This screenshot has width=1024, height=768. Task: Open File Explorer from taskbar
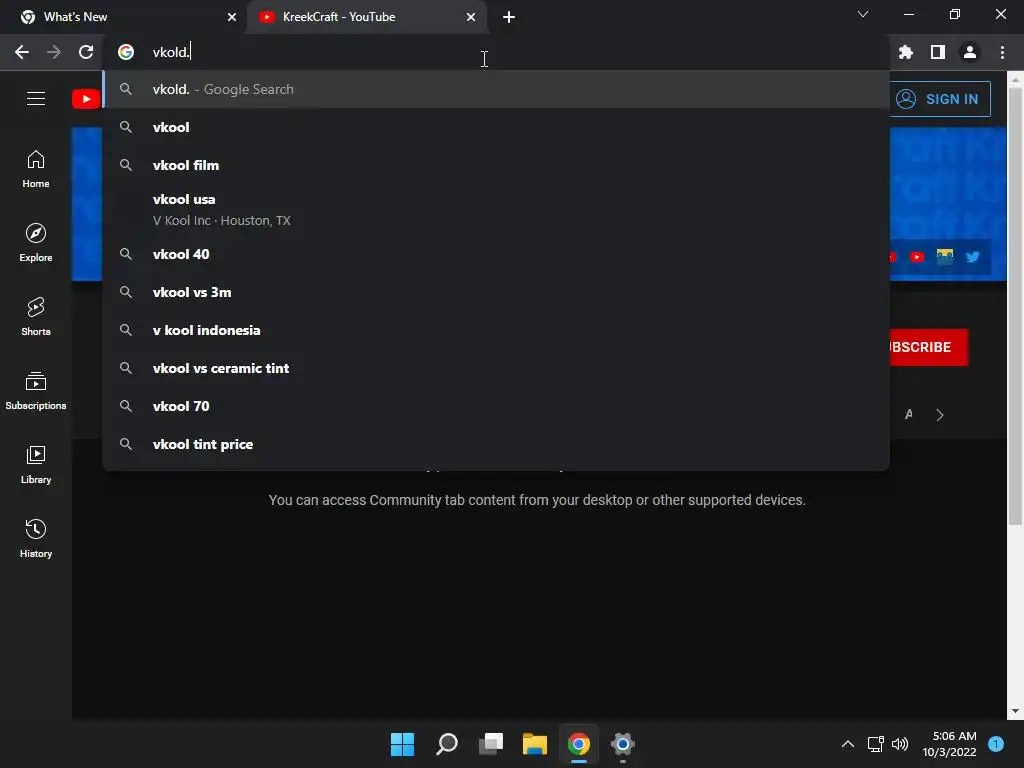tap(535, 744)
